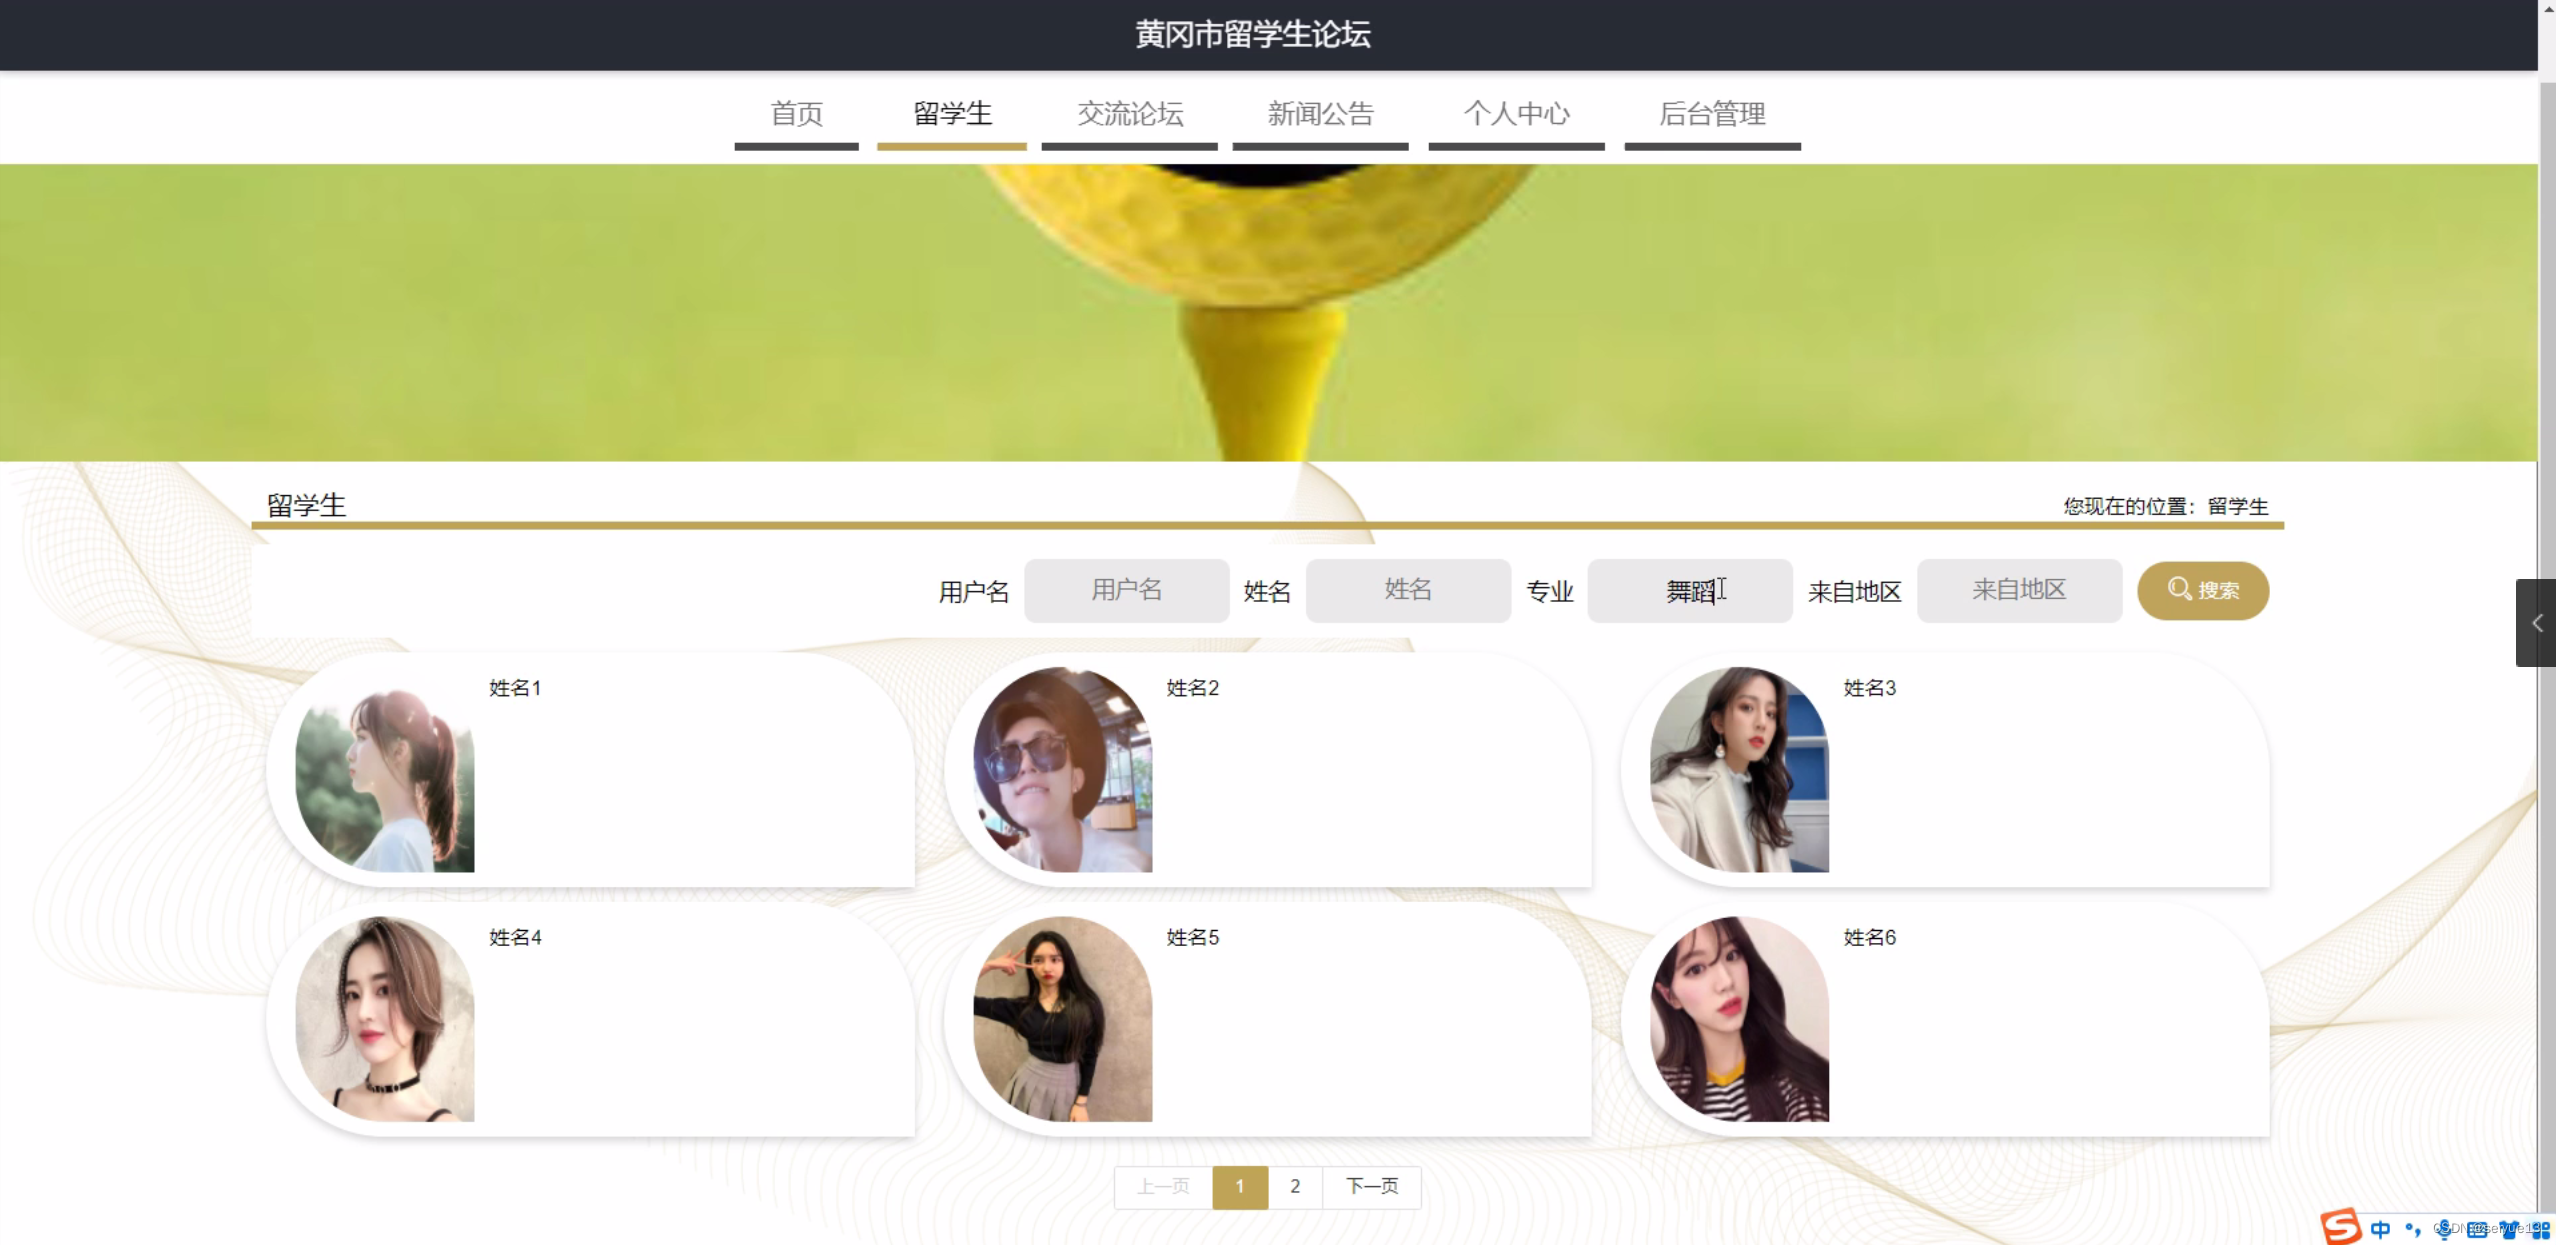Click the Sogou voice input microphone
The image size is (2556, 1245).
pos(2444,1230)
